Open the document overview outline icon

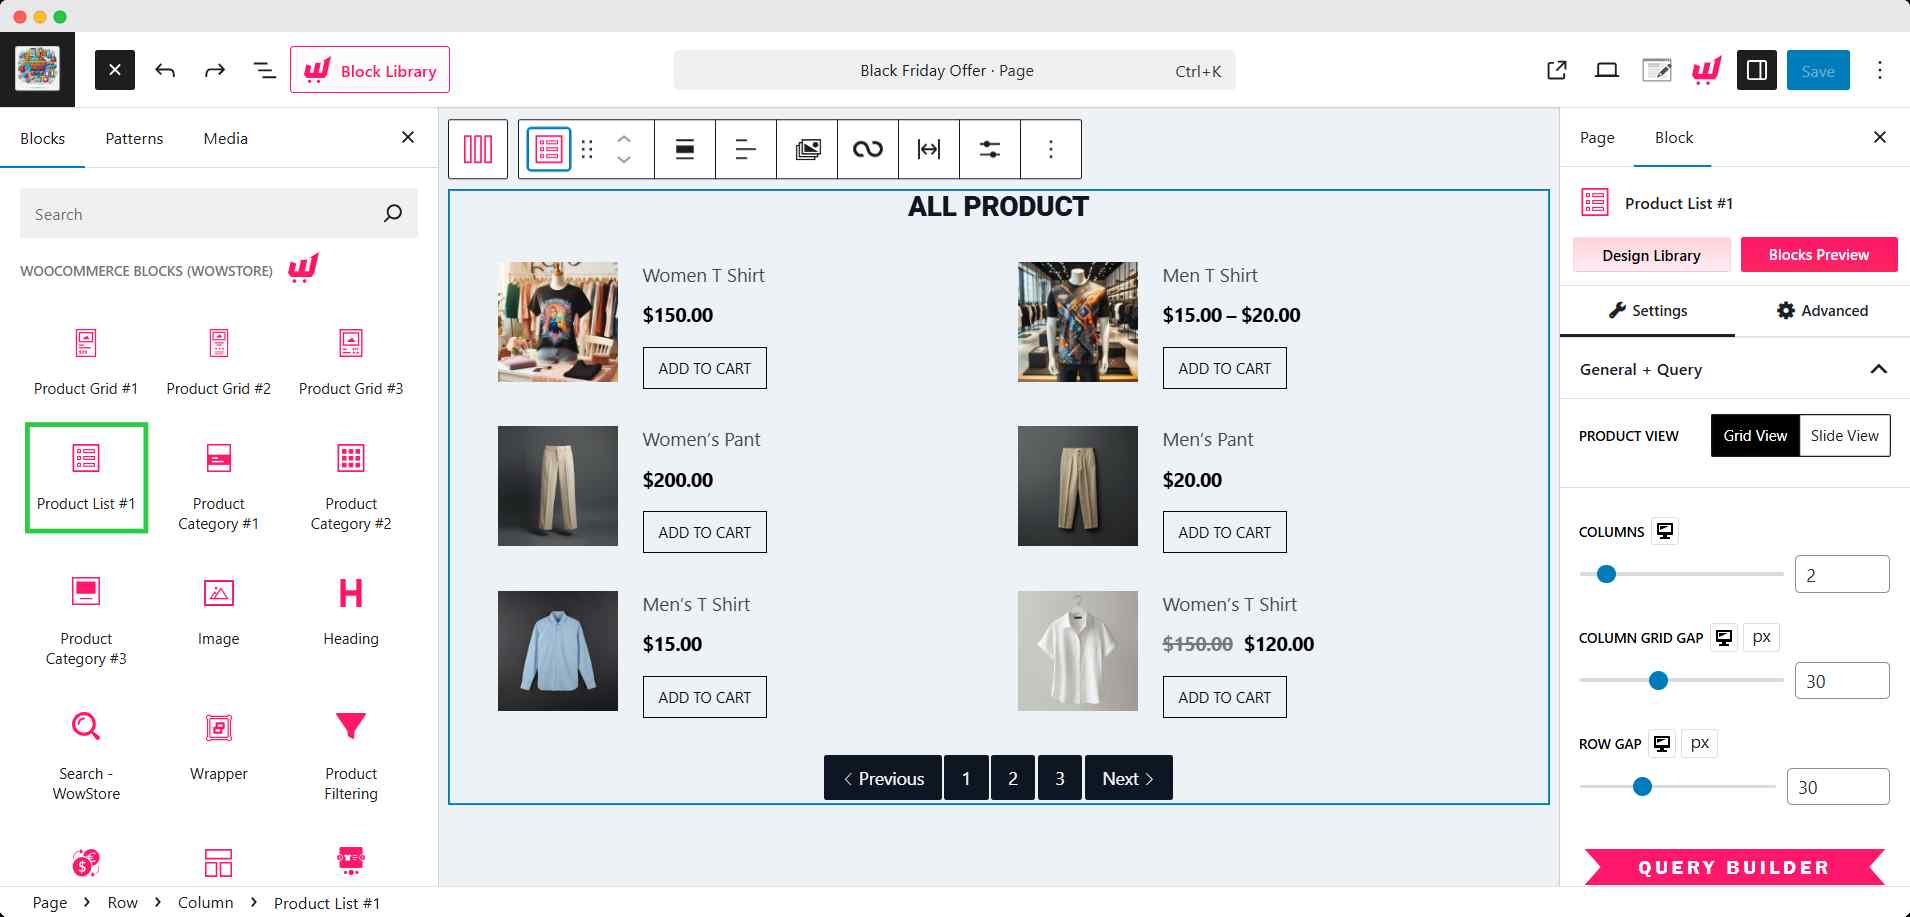click(x=264, y=70)
